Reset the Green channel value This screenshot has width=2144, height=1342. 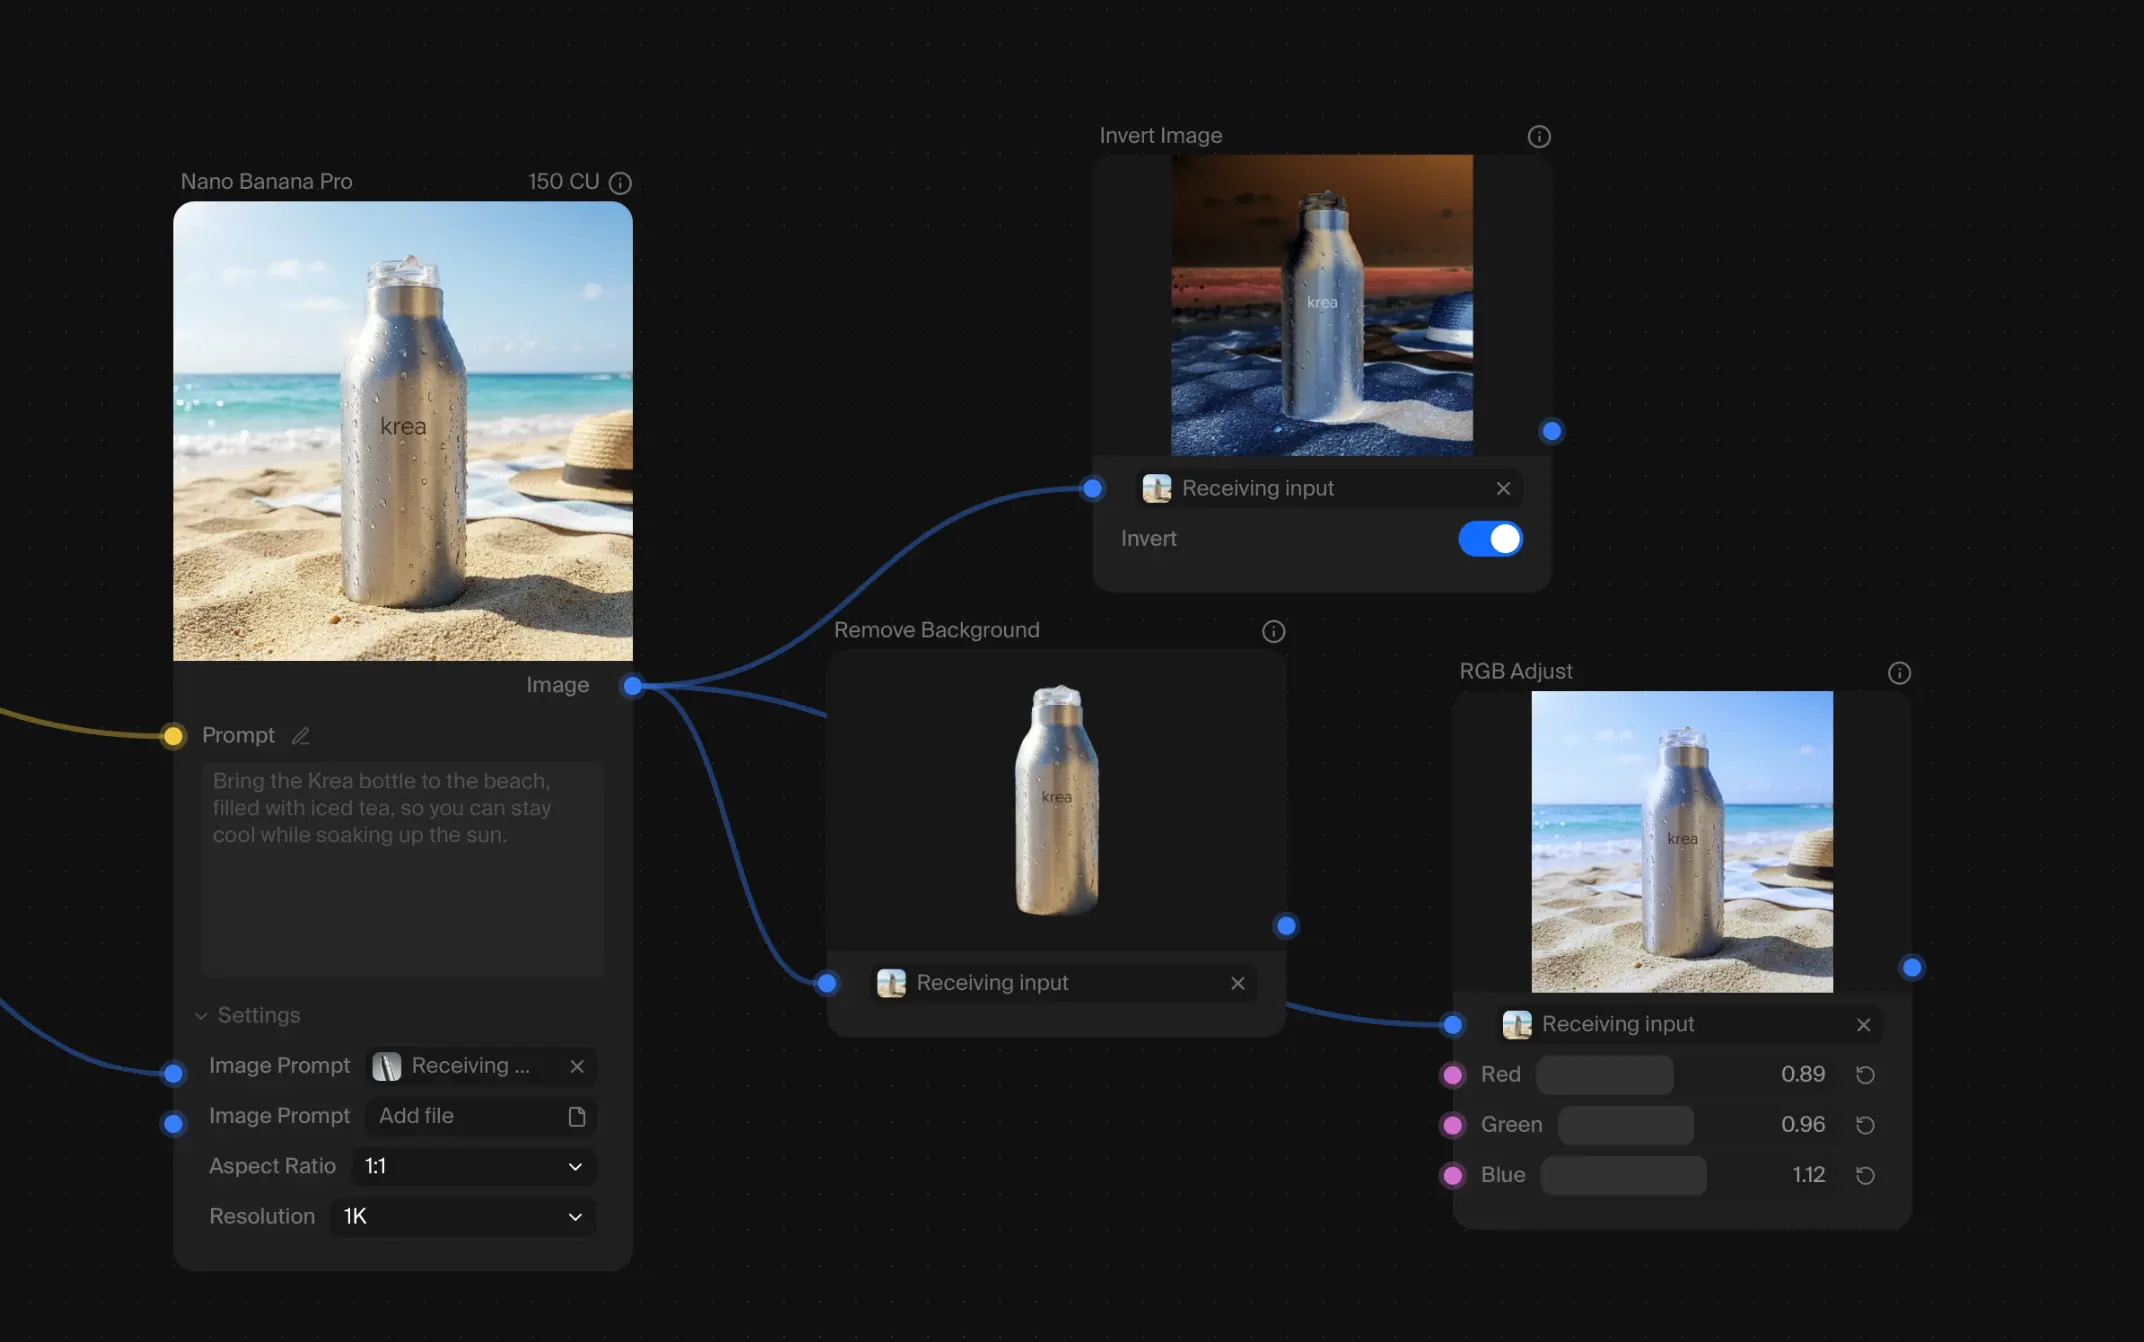pos(1864,1125)
